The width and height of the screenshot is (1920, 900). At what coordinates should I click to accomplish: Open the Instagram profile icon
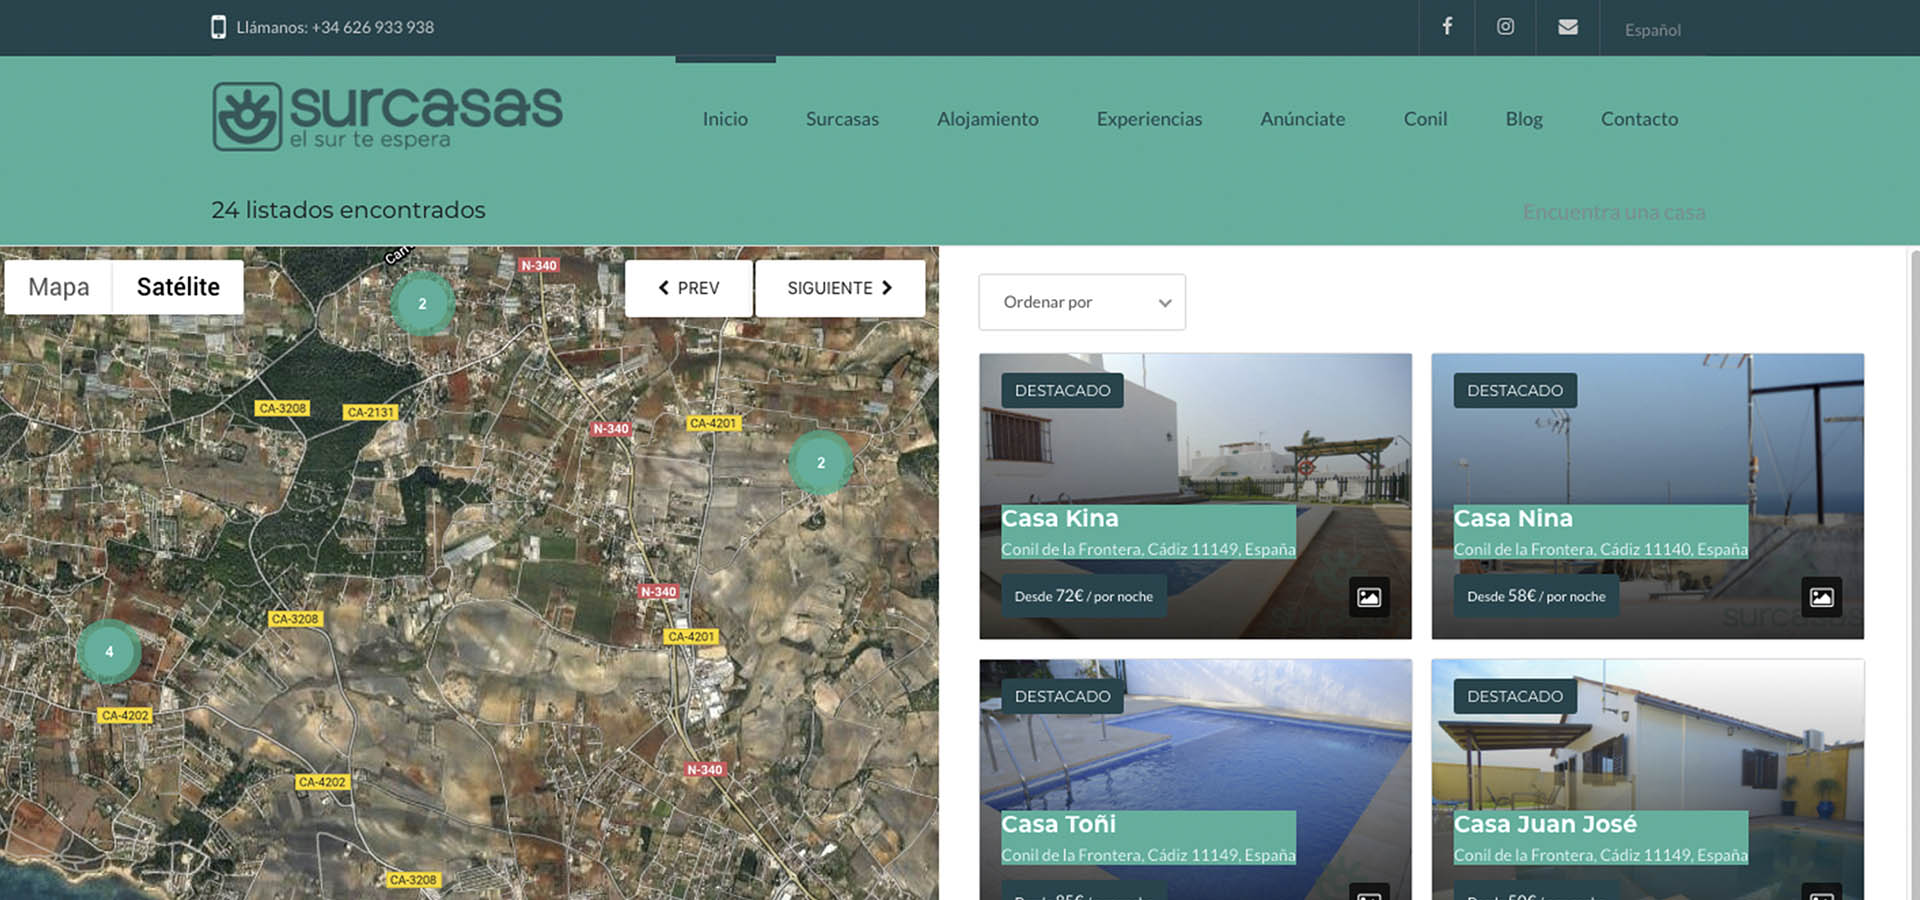1504,27
